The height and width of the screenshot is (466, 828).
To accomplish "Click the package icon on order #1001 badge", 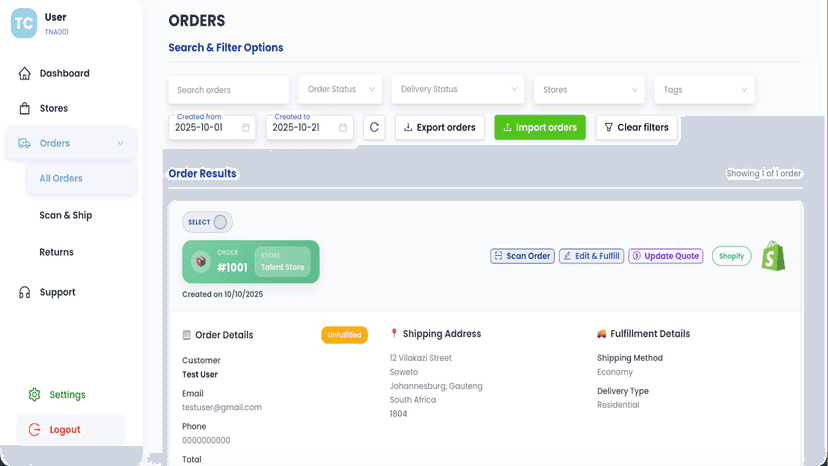I will 201,262.
